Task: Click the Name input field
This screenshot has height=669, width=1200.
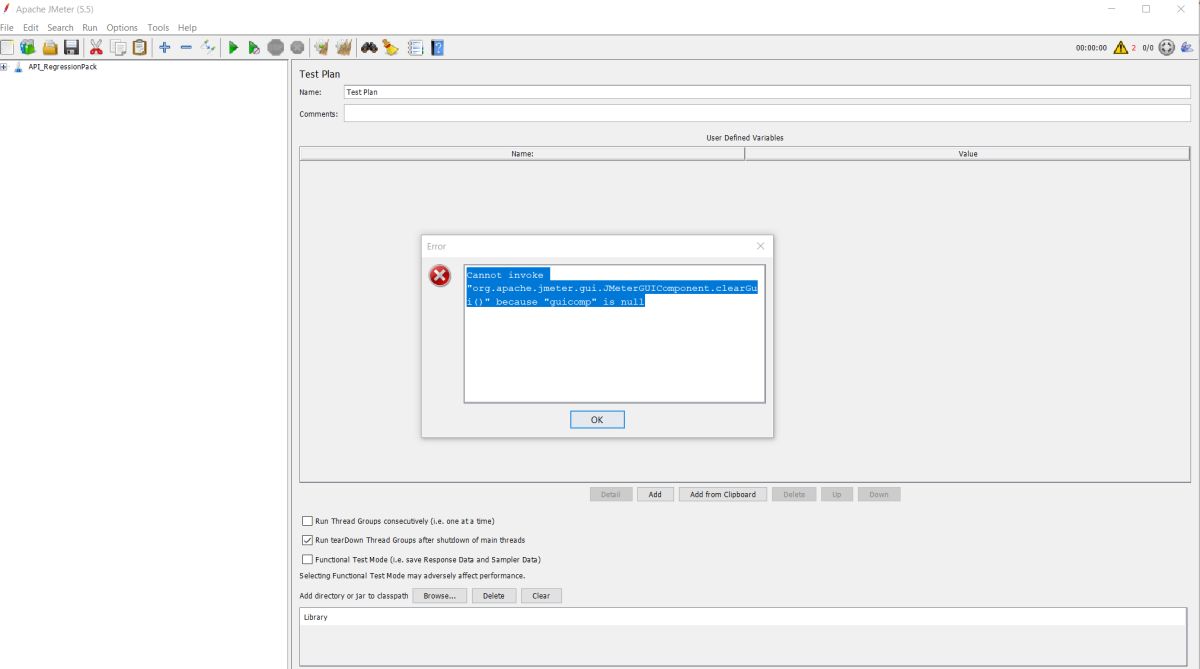Action: point(767,92)
